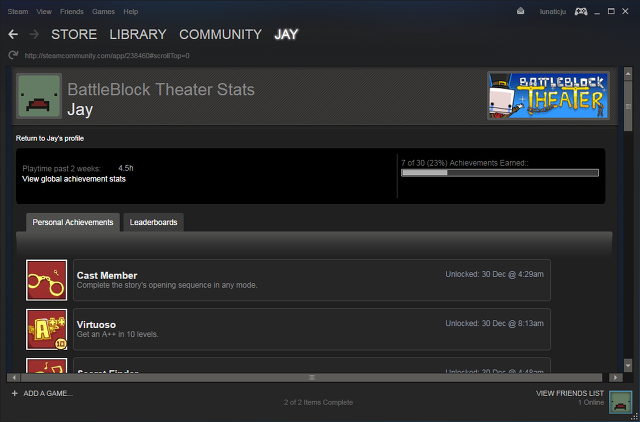Viewport: 640px width, 422px height.
Task: Open the View menu
Action: 44,11
